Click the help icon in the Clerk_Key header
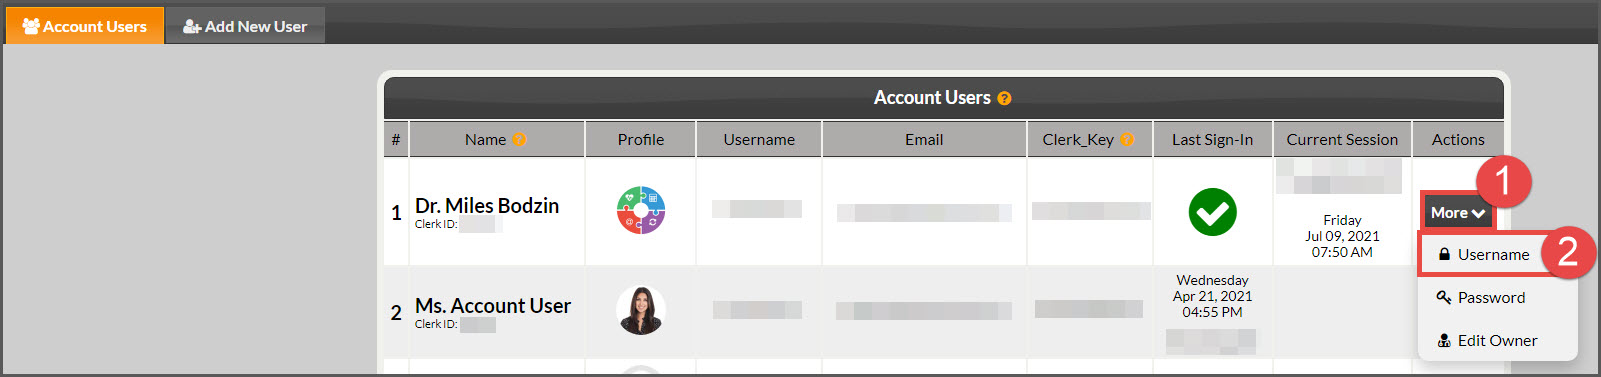 coord(1127,140)
